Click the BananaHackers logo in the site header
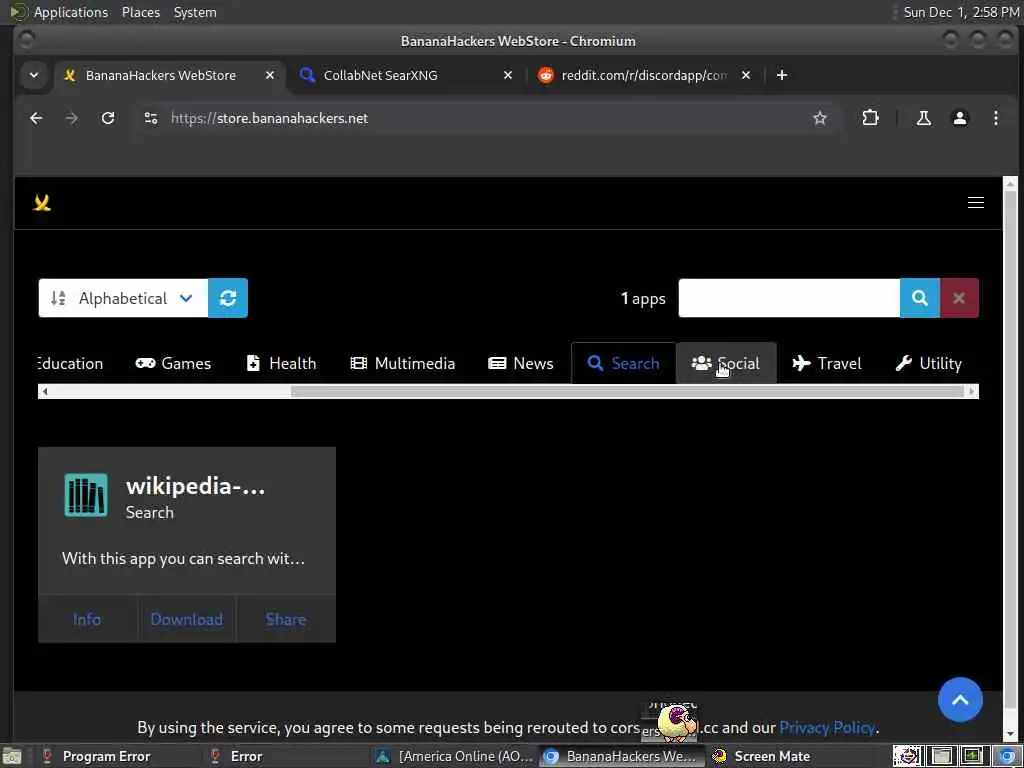Image resolution: width=1024 pixels, height=768 pixels. (42, 202)
